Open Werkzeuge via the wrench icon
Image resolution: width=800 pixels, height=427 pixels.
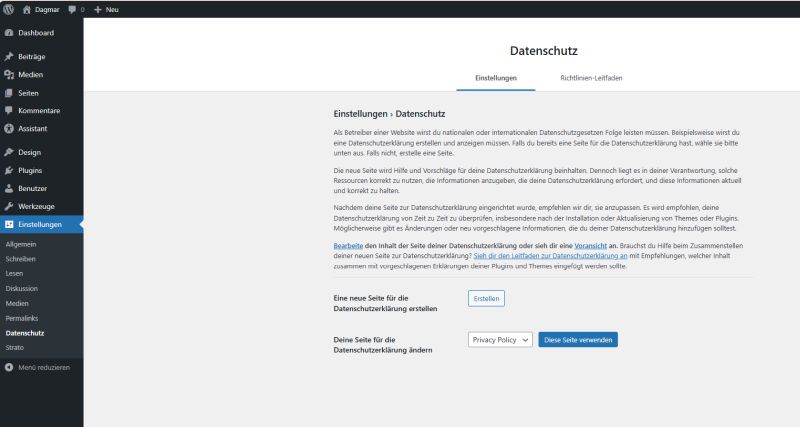pyautogui.click(x=9, y=206)
